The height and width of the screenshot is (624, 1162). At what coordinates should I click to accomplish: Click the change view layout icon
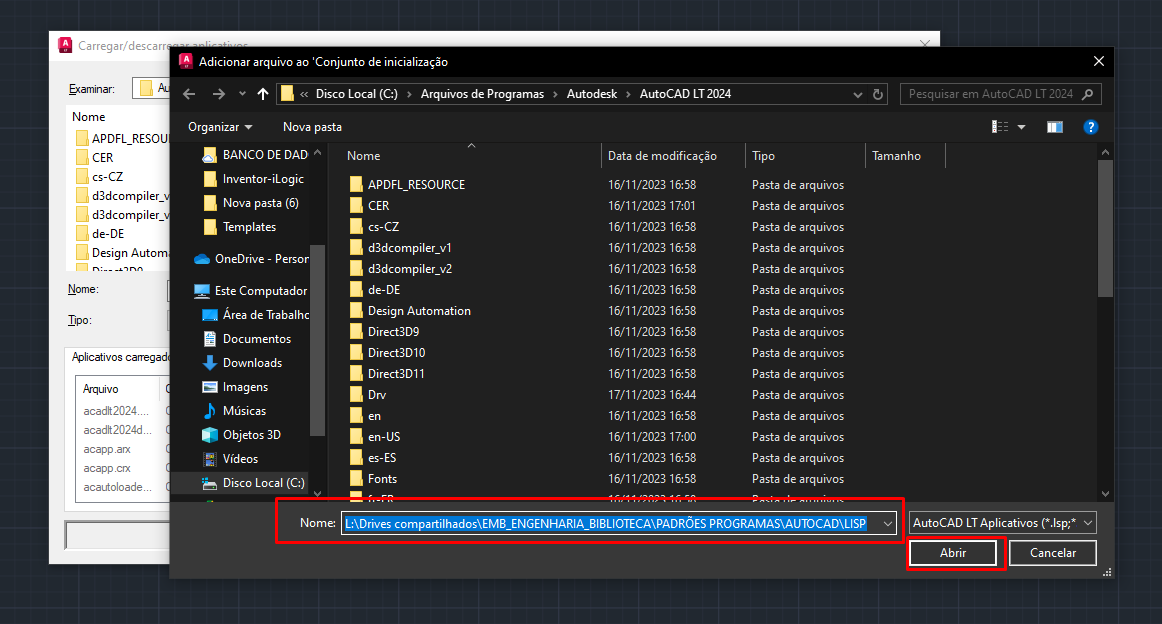(x=1000, y=127)
